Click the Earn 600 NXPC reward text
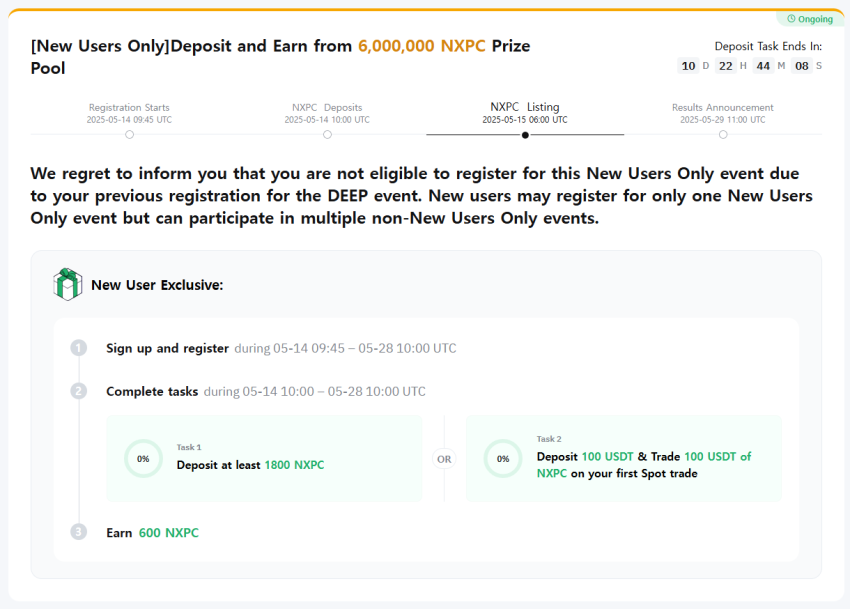This screenshot has width=850, height=609. click(x=149, y=533)
